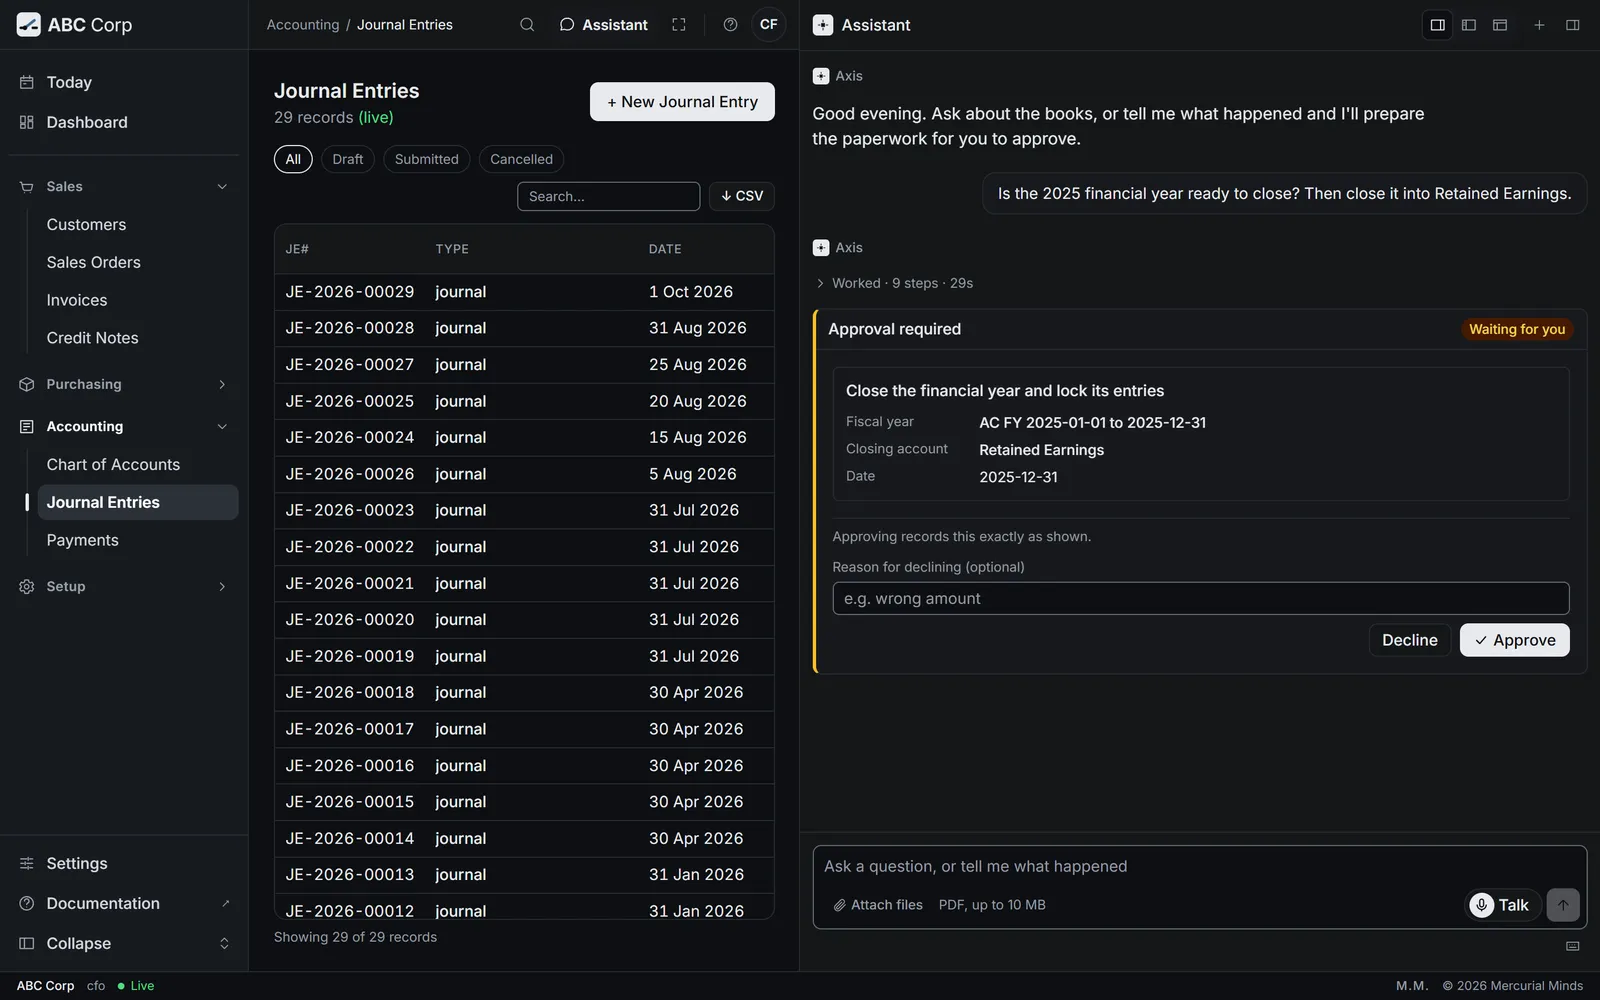
Task: Open the CF user avatar menu
Action: point(768,25)
